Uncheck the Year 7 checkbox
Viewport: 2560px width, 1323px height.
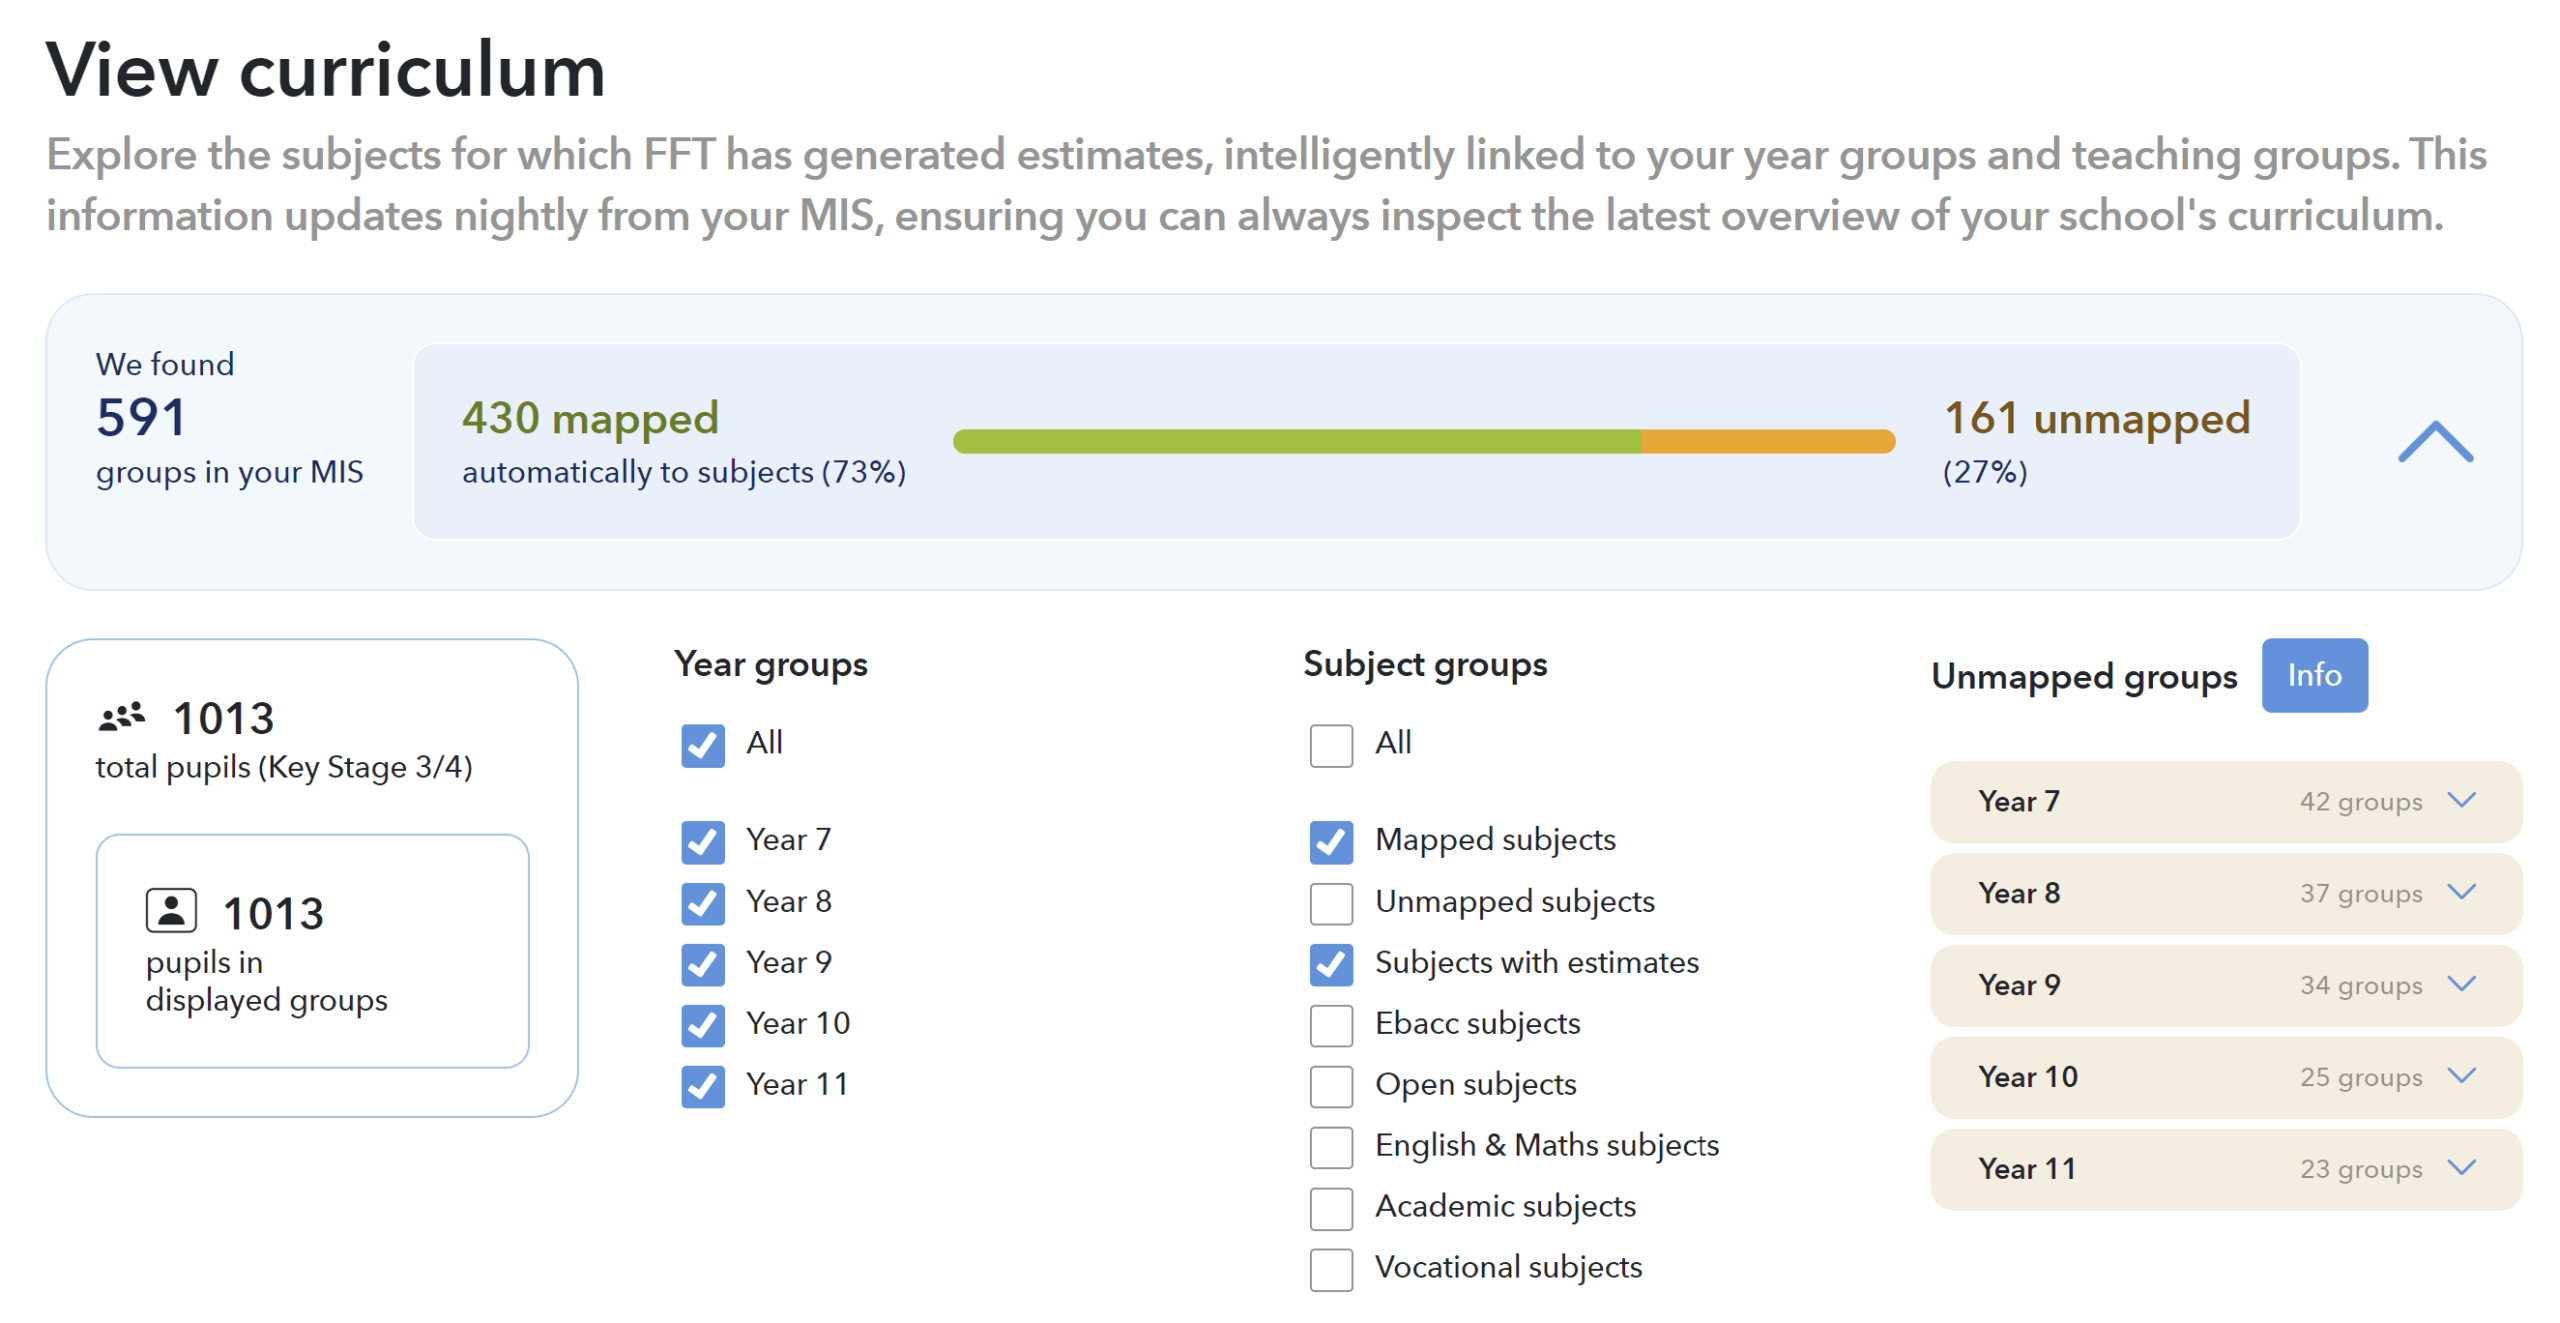click(703, 842)
